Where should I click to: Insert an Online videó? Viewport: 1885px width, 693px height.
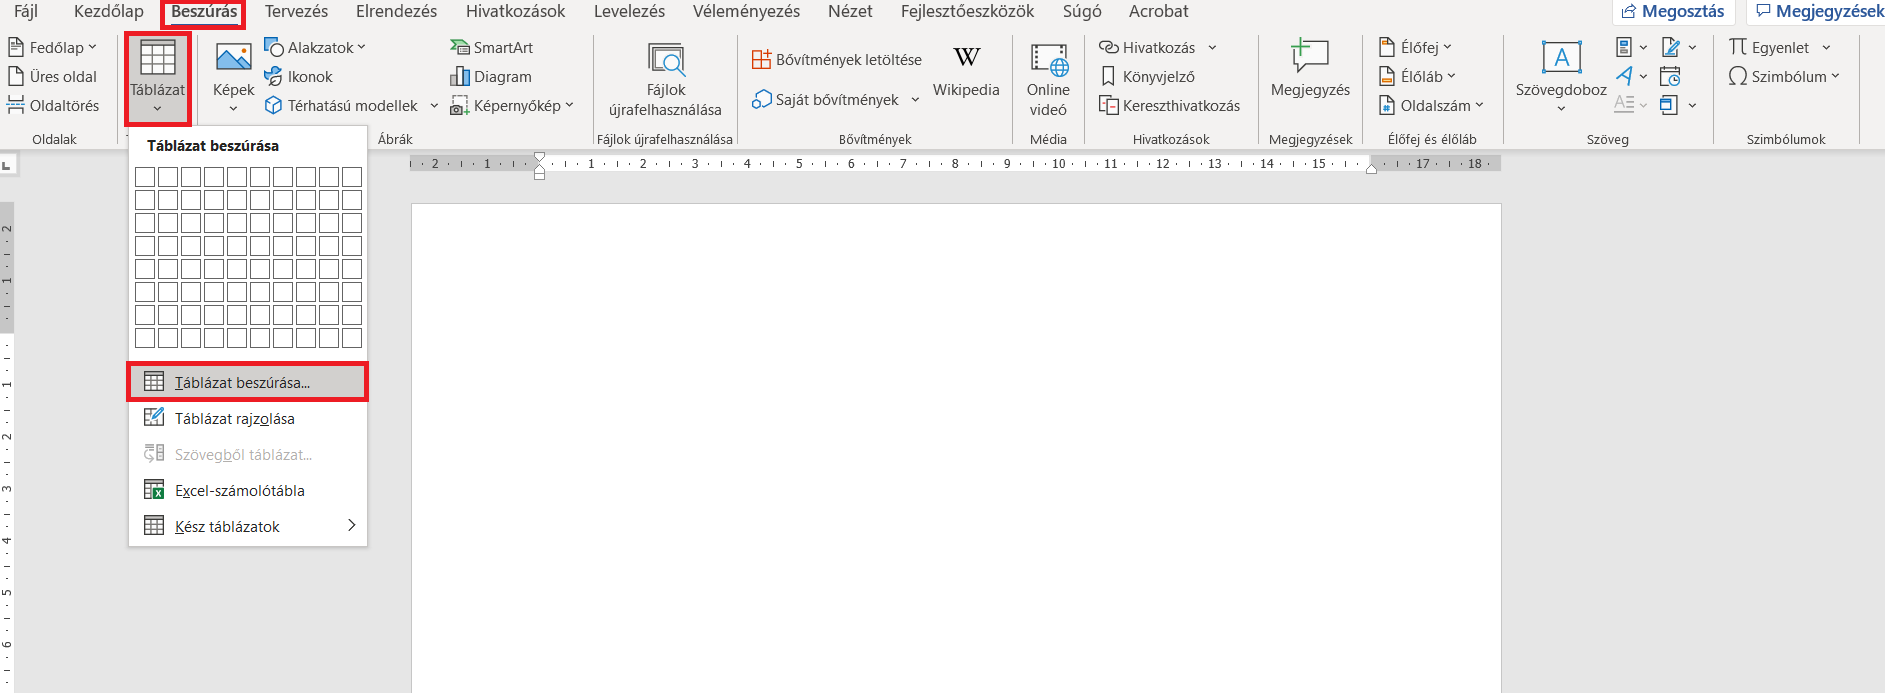click(x=1048, y=78)
